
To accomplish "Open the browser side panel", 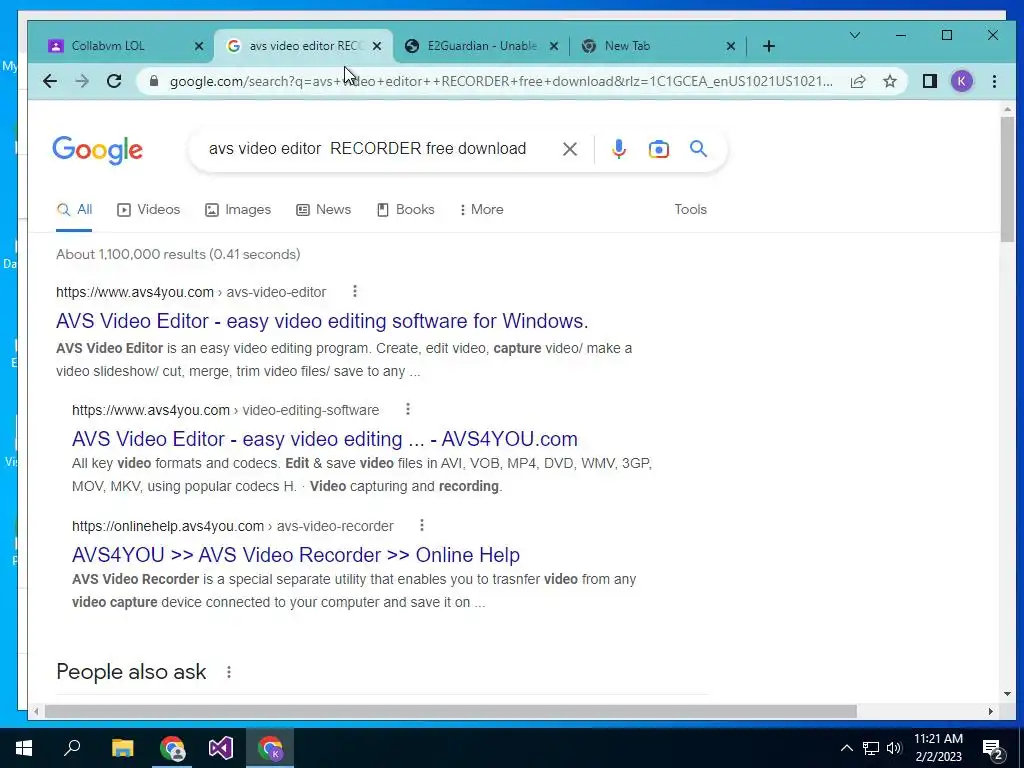I will click(930, 81).
